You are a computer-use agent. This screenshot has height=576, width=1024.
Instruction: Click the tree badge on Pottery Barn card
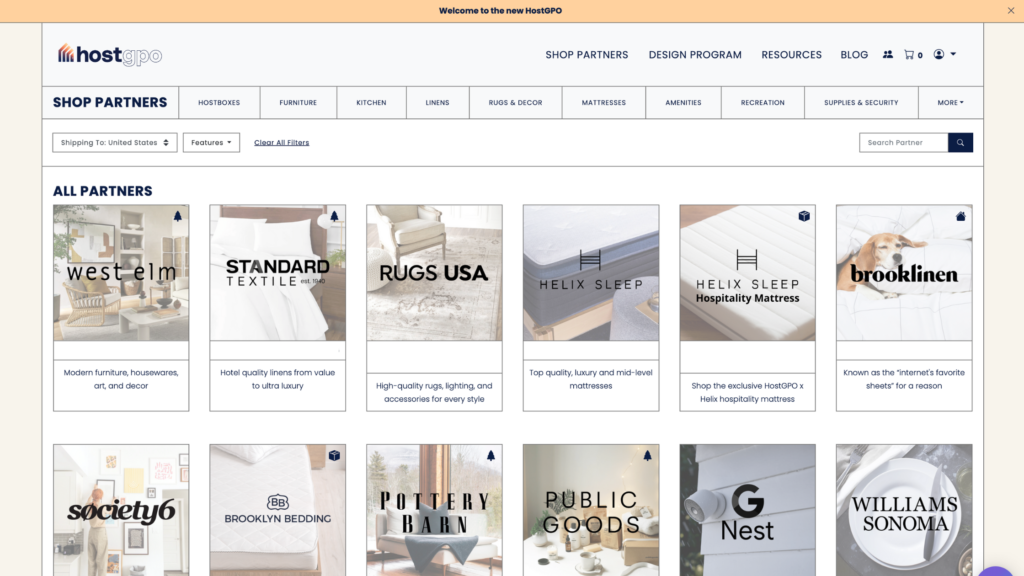[x=491, y=455]
